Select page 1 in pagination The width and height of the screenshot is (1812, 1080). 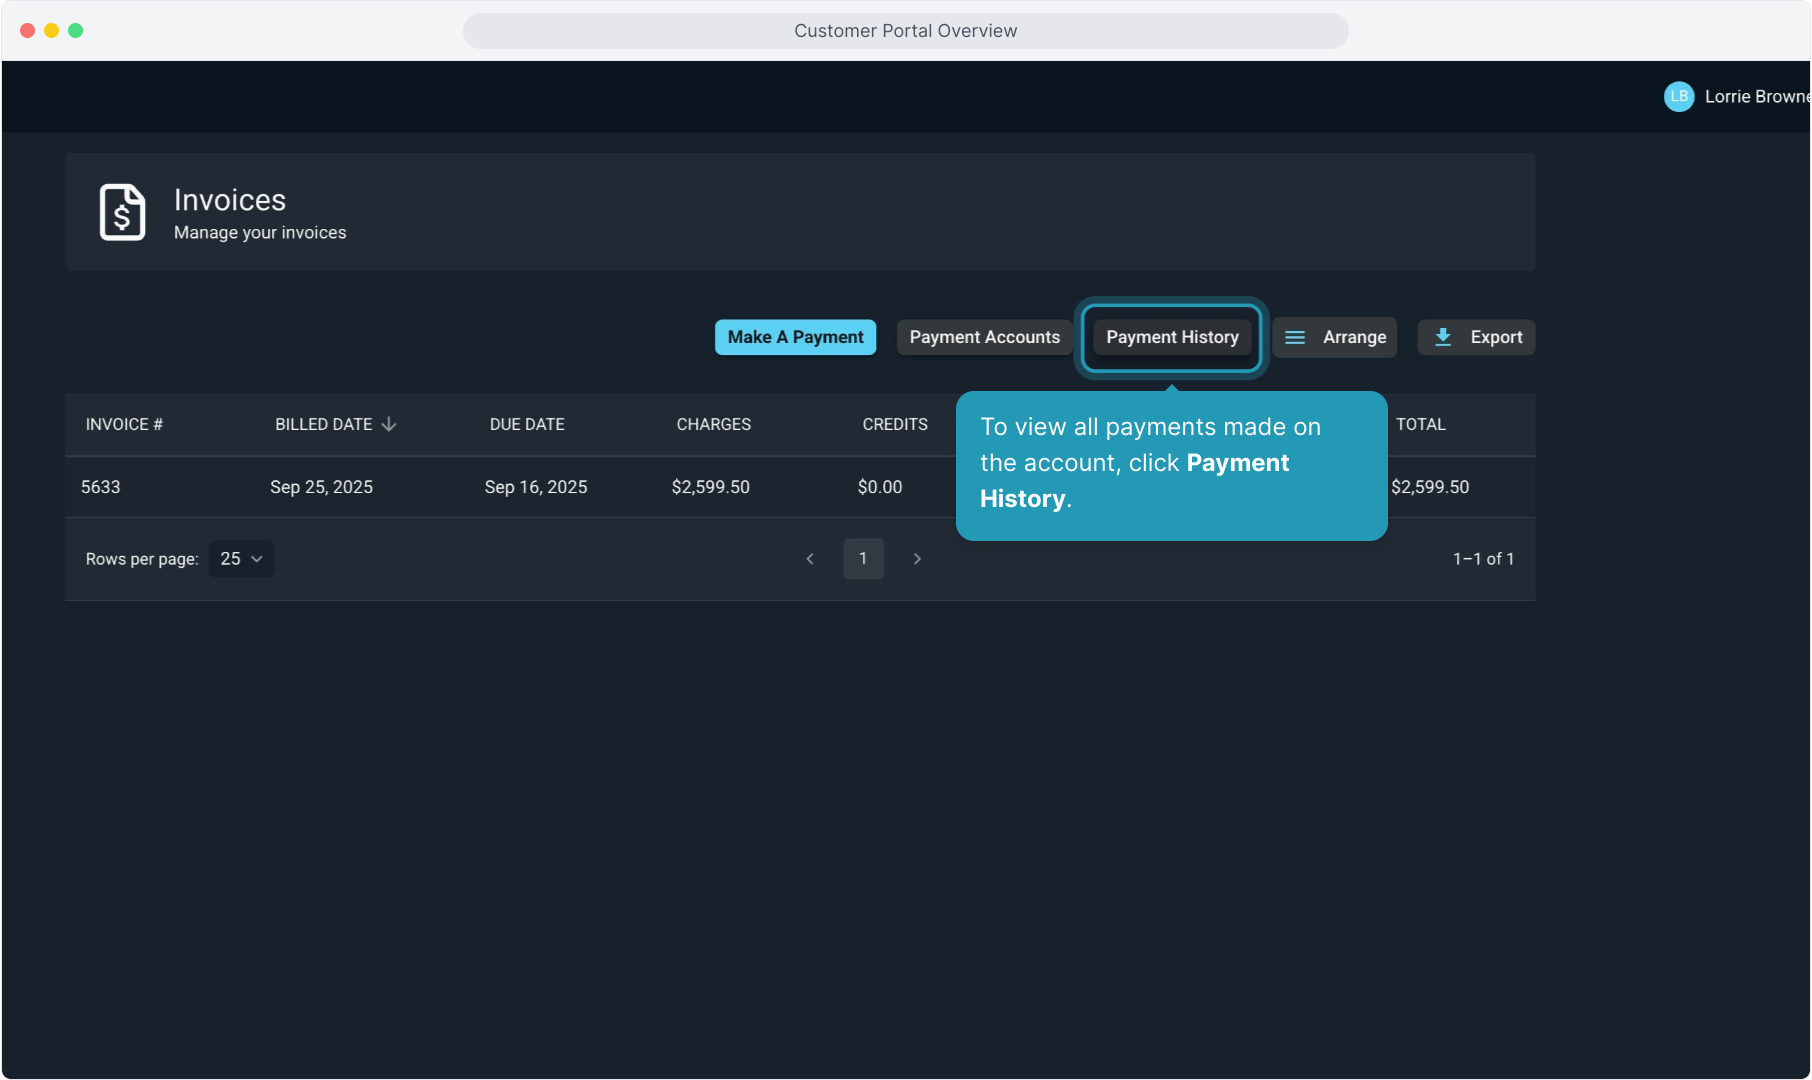click(x=863, y=559)
